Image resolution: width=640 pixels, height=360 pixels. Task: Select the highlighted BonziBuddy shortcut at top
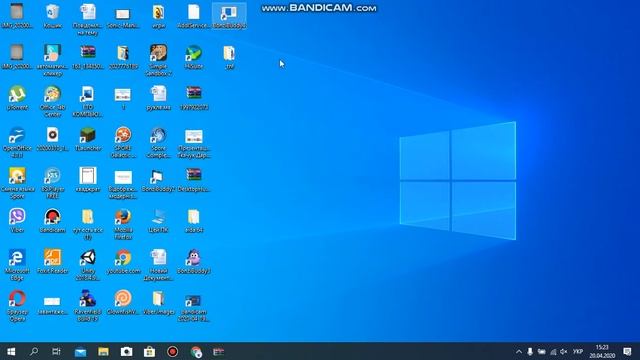(x=229, y=16)
